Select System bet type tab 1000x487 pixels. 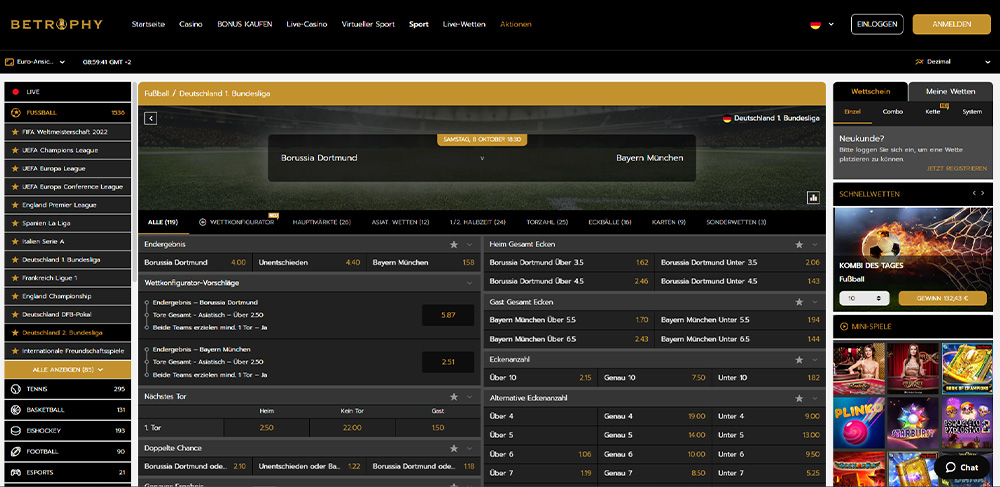(972, 112)
